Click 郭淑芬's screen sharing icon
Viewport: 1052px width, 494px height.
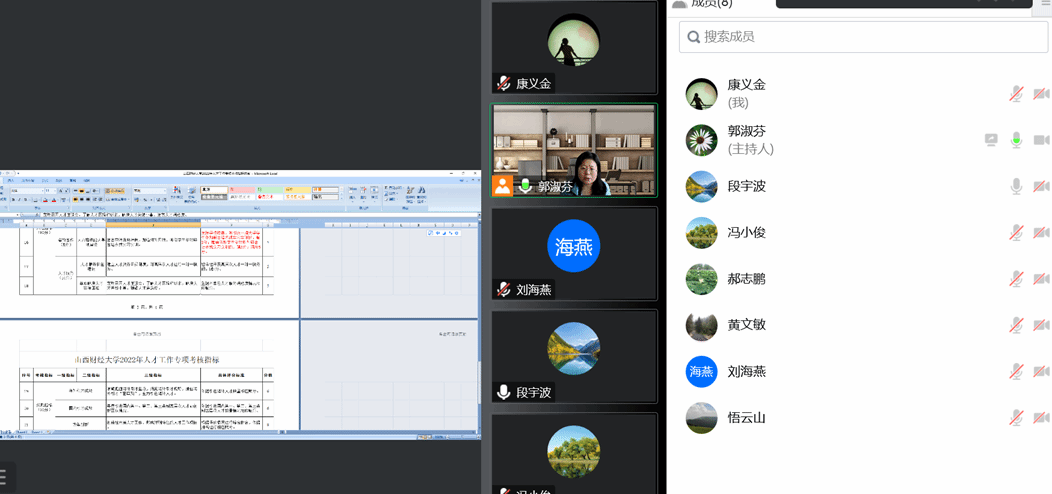coord(991,140)
